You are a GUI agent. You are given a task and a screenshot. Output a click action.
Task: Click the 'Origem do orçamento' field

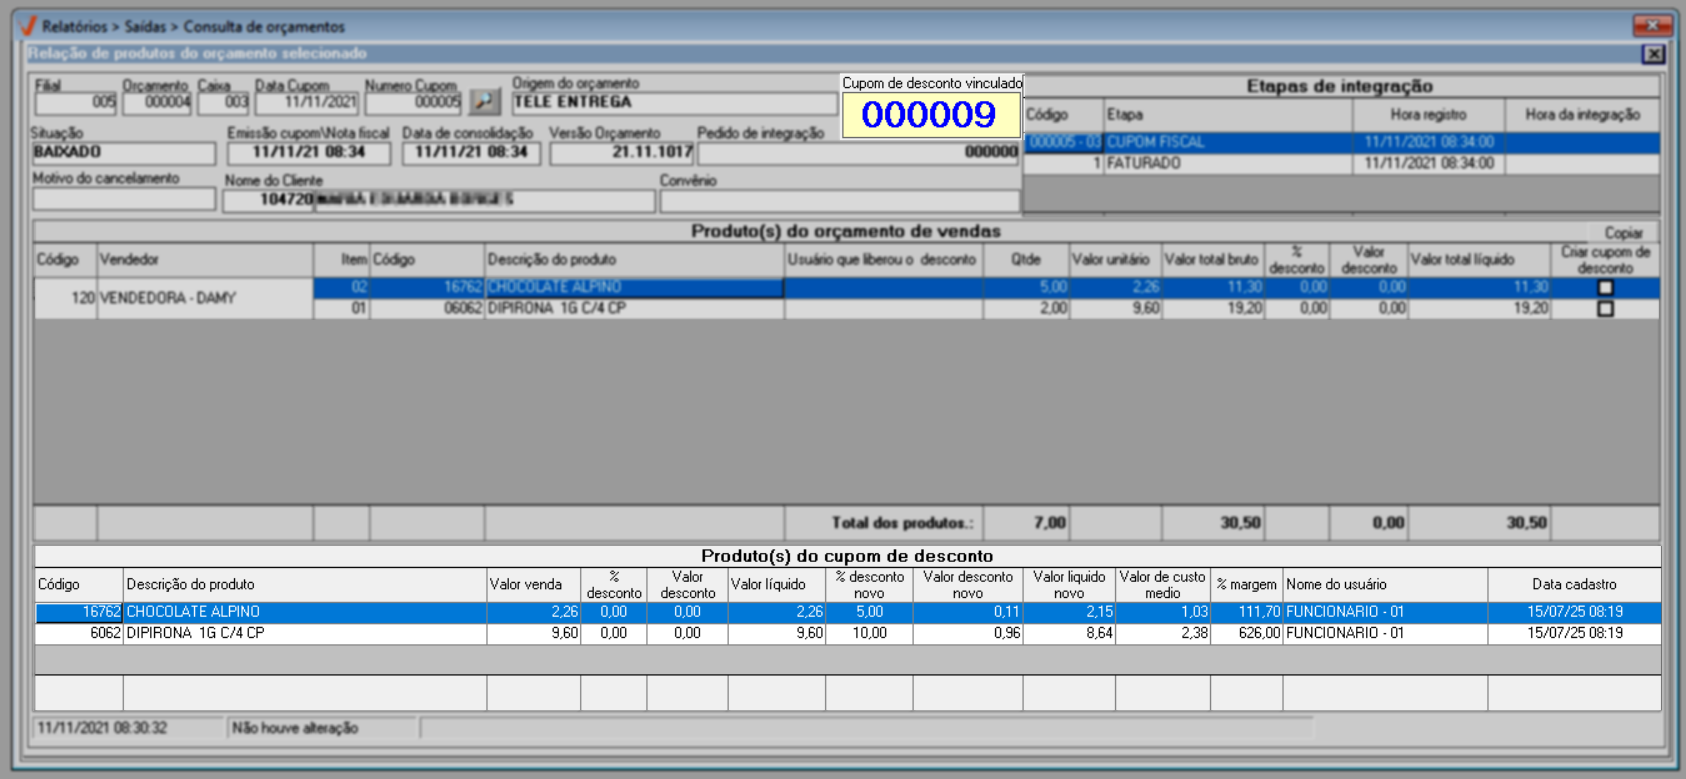point(673,102)
